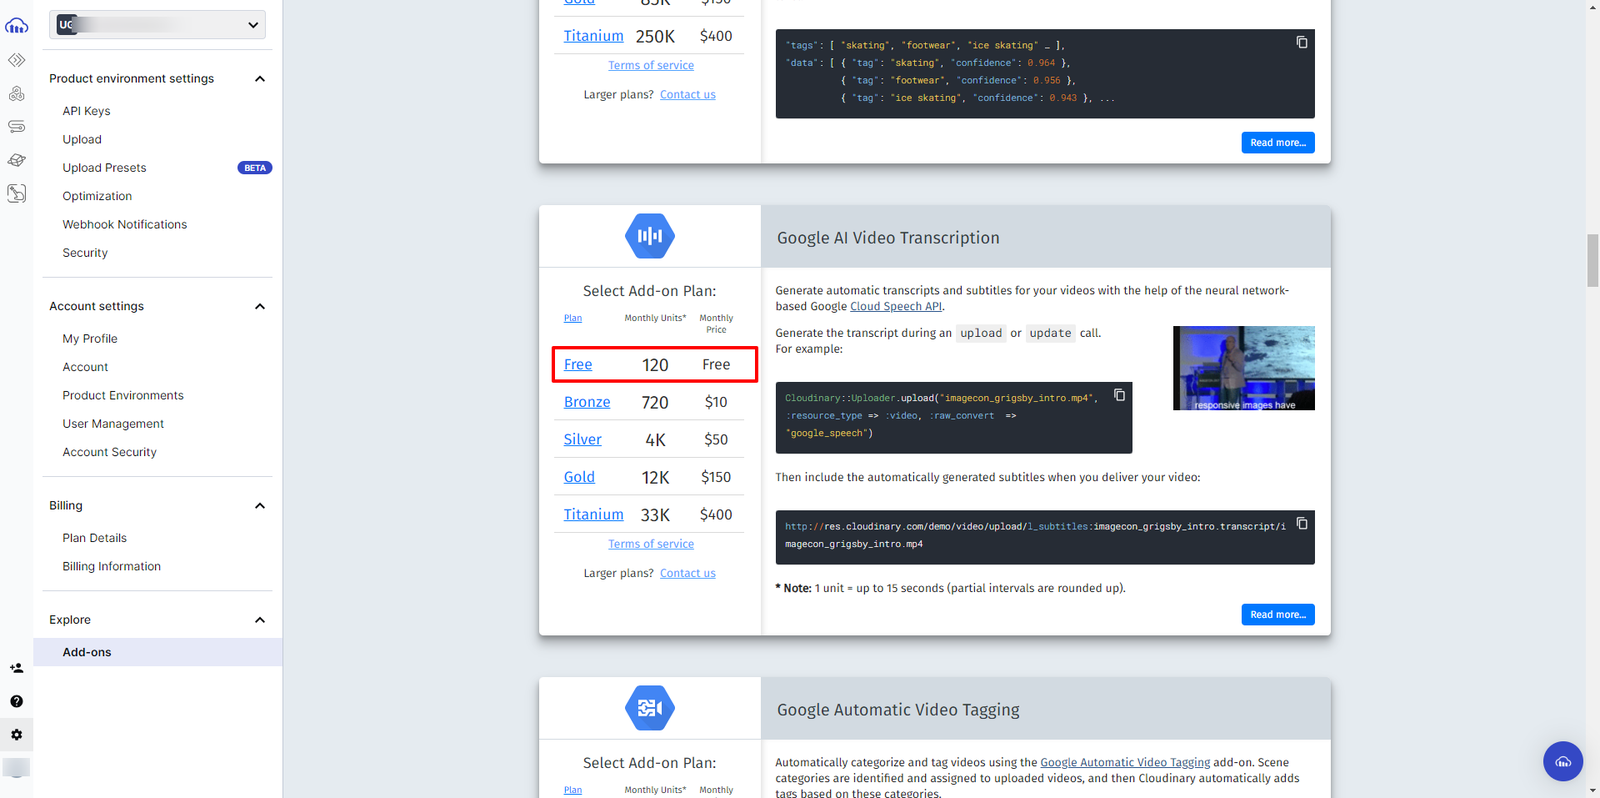Copy the subtitles URL code snippet
This screenshot has height=798, width=1600.
tap(1302, 523)
